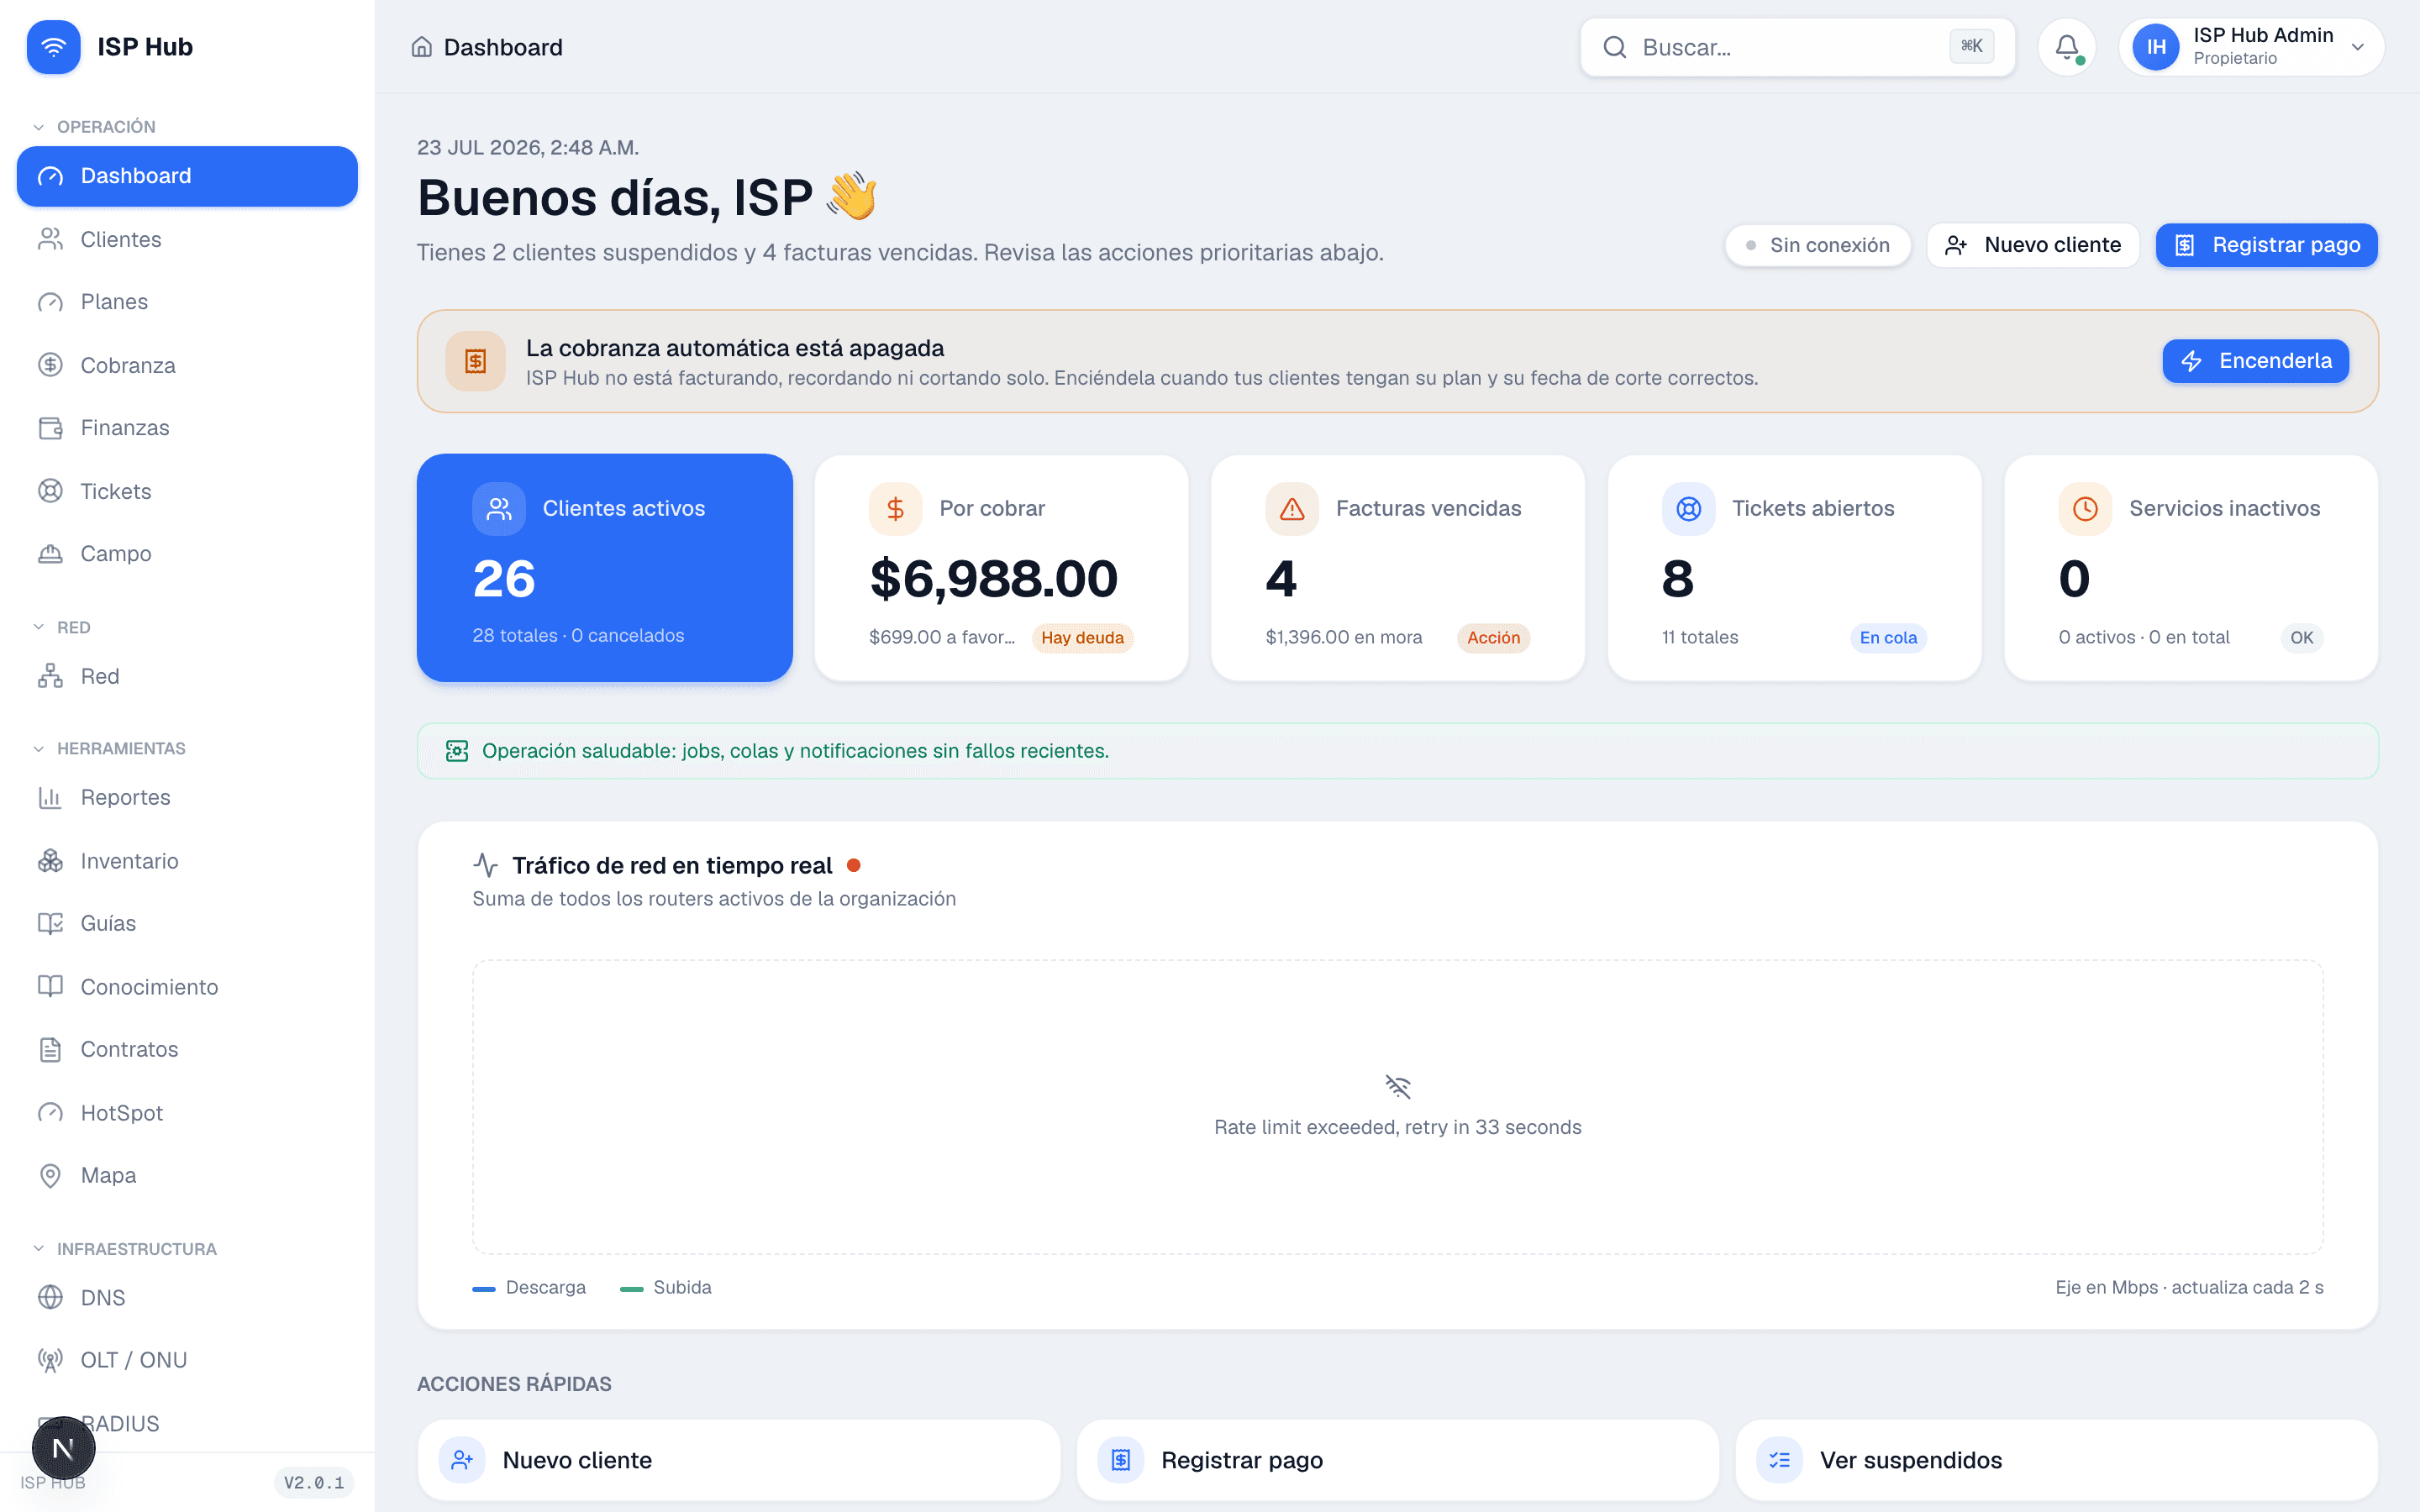This screenshot has height=1512, width=2420.
Task: Collapse the OPERACIÓN sidebar section
Action: pyautogui.click(x=95, y=127)
